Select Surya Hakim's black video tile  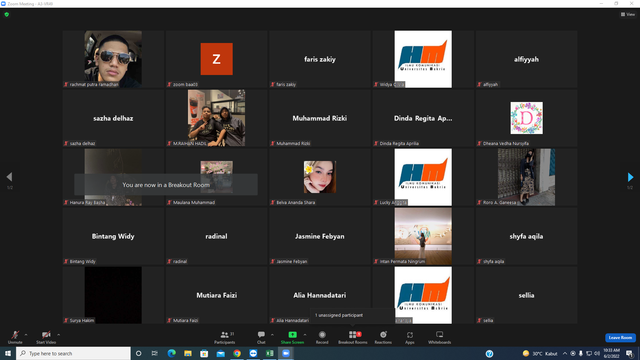click(x=113, y=295)
